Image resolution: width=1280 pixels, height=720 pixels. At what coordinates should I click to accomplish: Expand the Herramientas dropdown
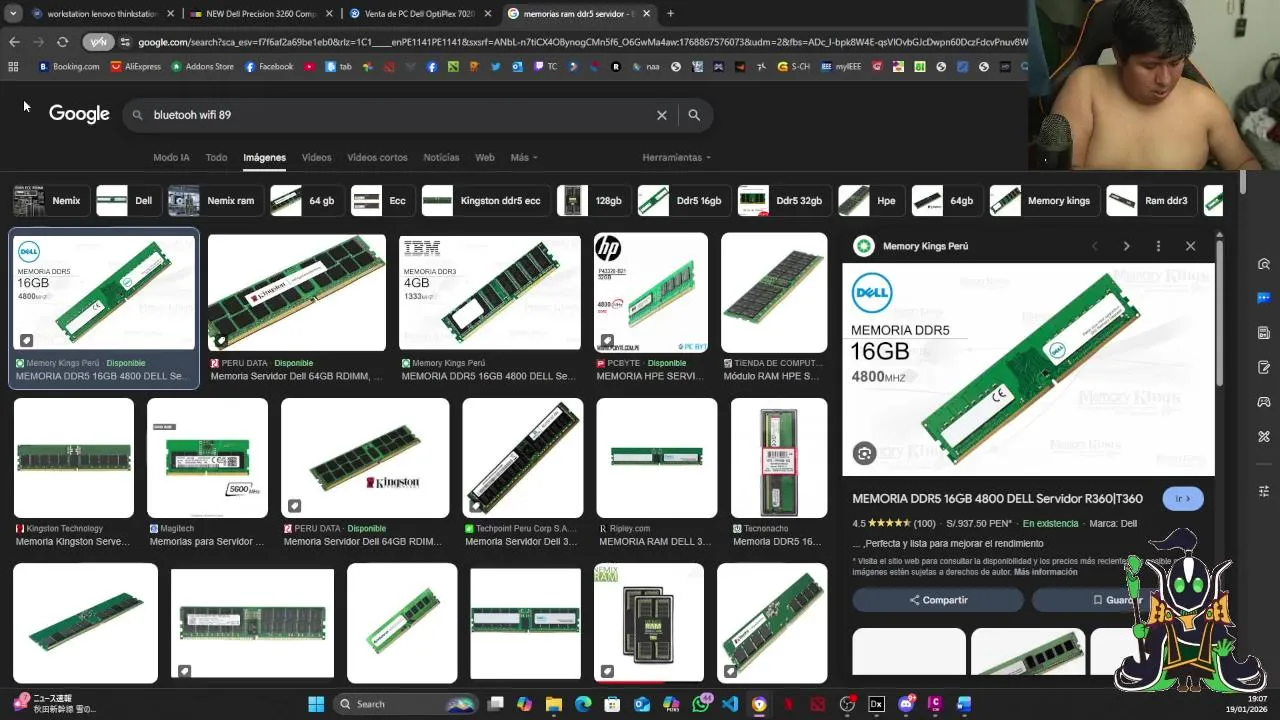(677, 157)
